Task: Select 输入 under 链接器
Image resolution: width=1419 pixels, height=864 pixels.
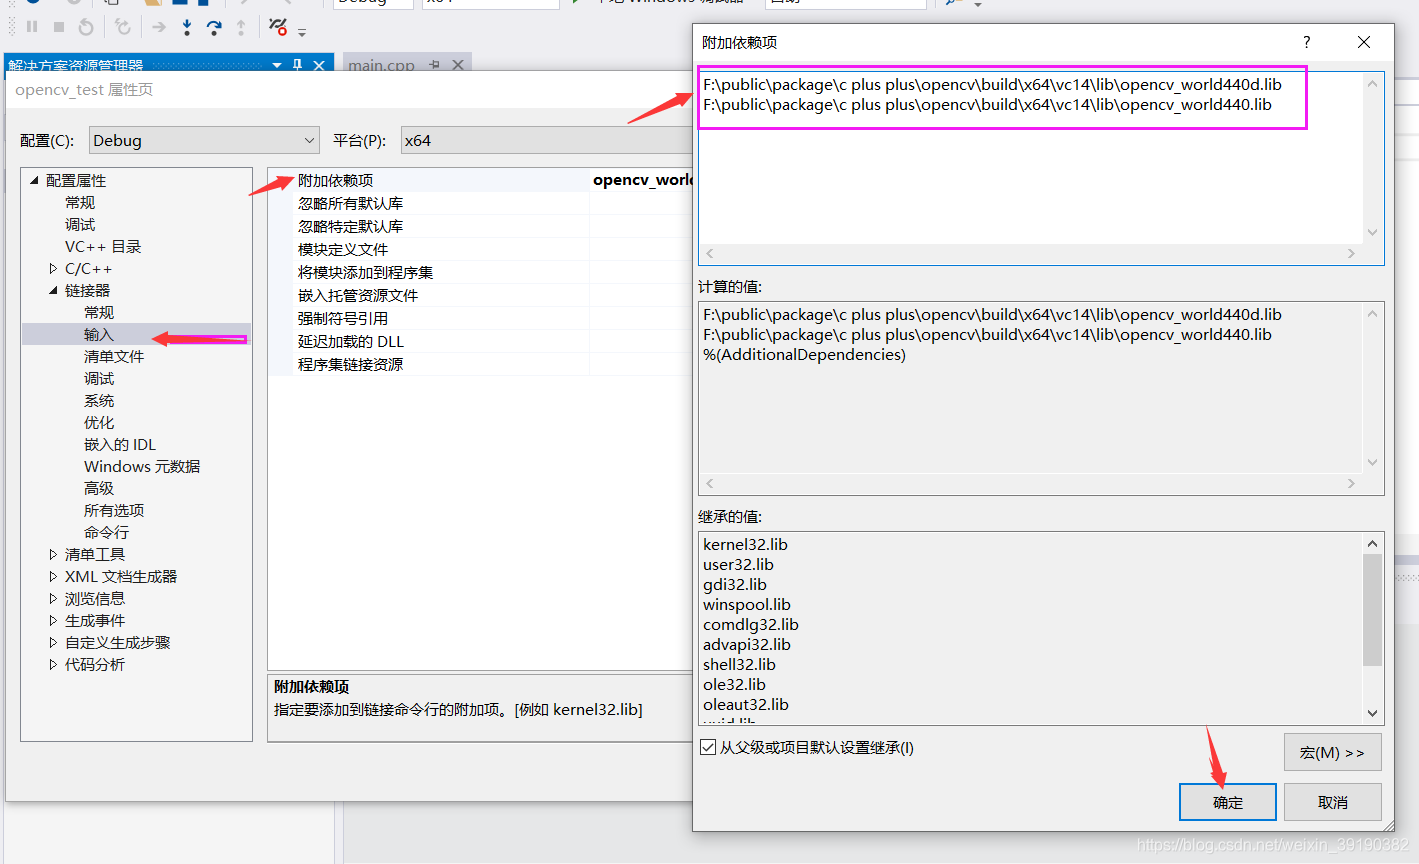Action: [x=99, y=334]
